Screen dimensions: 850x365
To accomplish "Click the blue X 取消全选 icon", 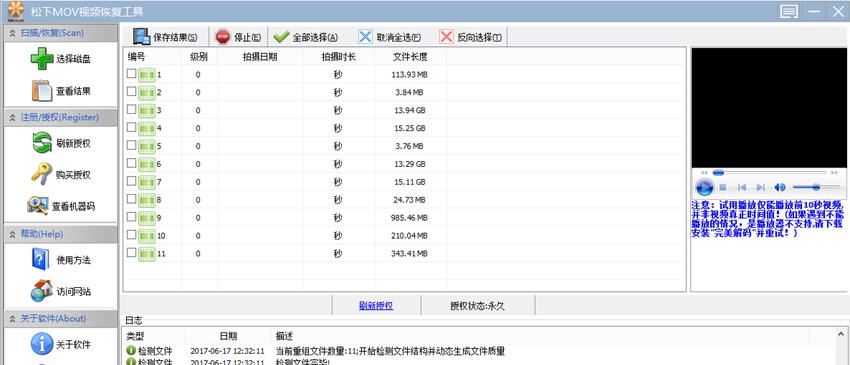I will pyautogui.click(x=366, y=37).
